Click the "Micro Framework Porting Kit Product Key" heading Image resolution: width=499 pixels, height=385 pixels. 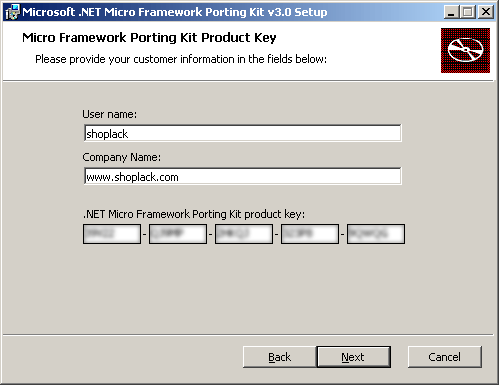149,38
